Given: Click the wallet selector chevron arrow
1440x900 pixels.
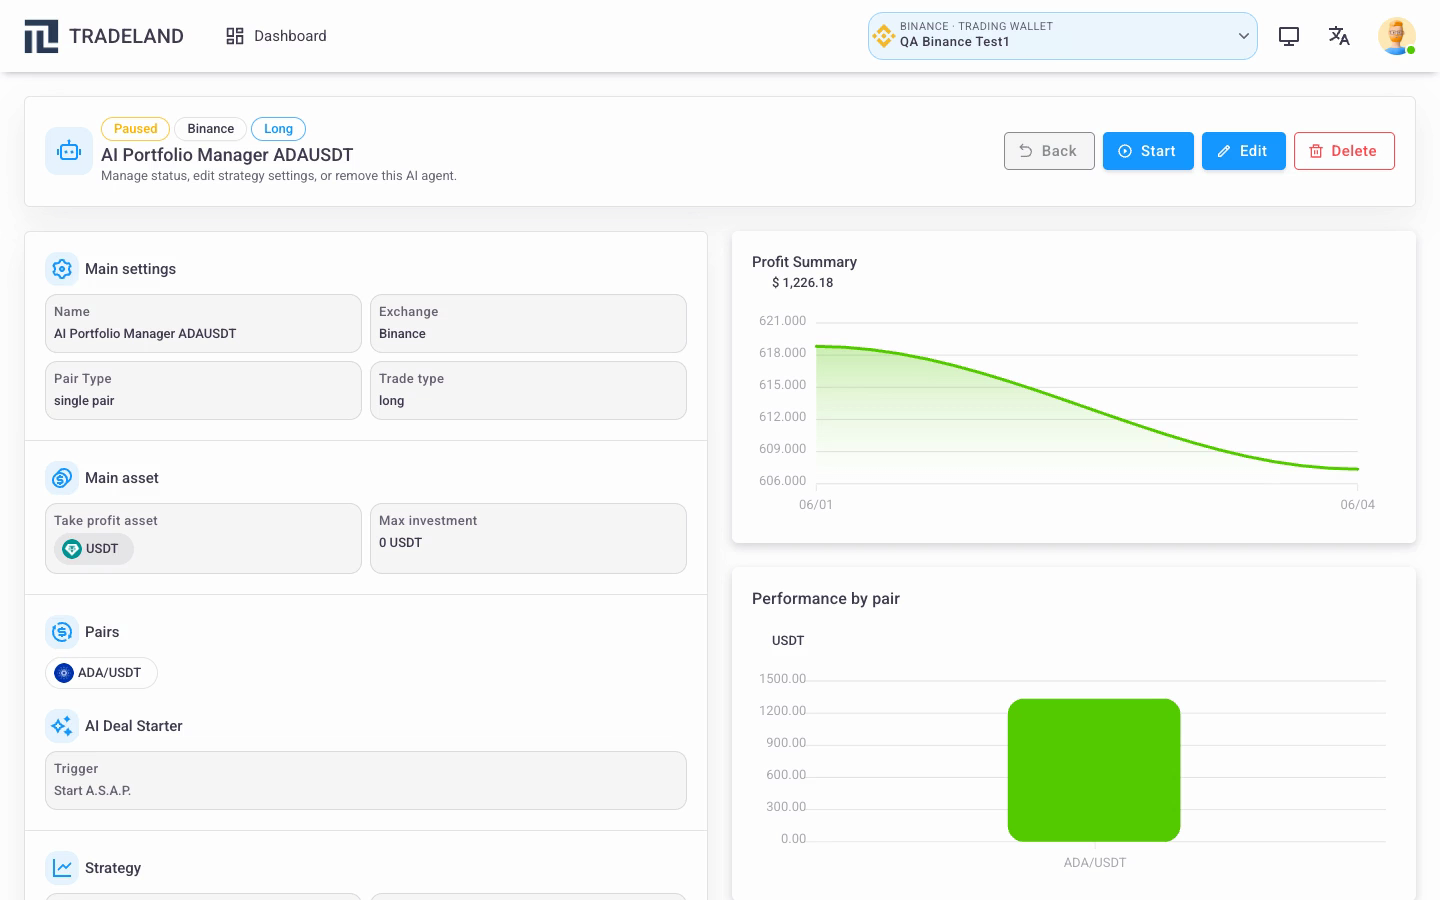Looking at the screenshot, I should click(x=1244, y=36).
